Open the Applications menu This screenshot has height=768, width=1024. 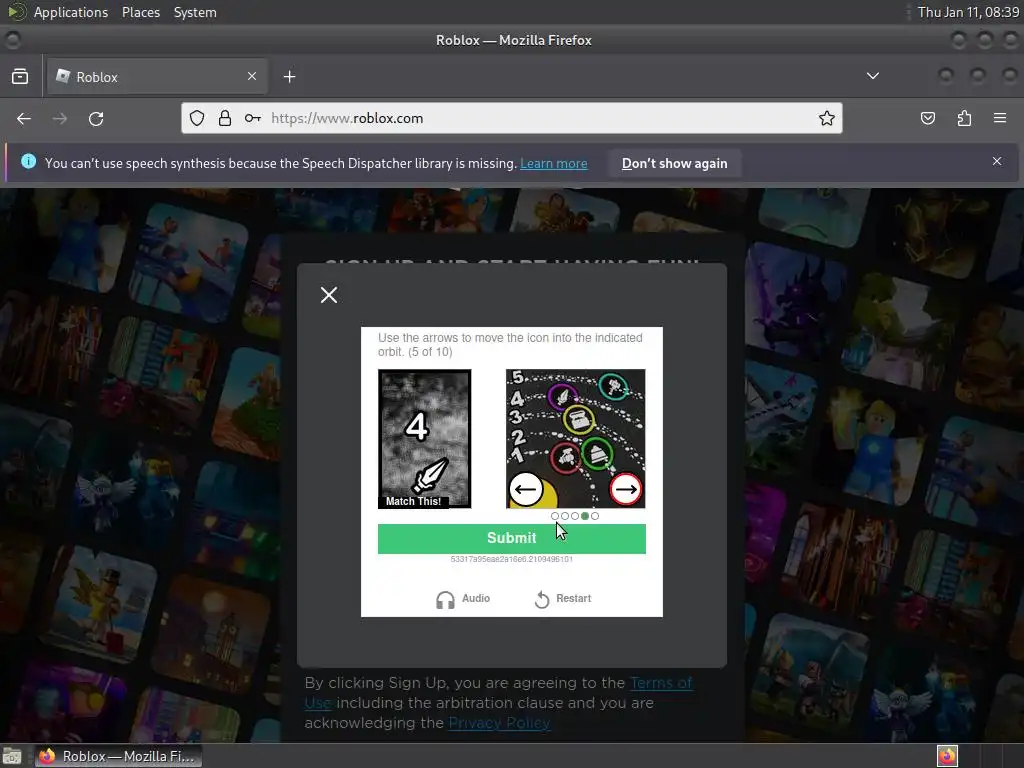(71, 12)
